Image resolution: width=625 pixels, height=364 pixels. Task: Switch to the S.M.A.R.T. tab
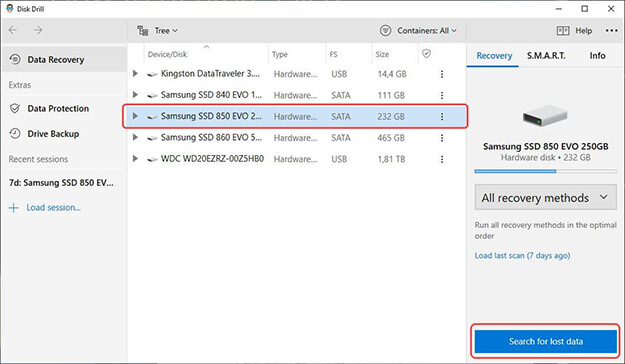click(x=546, y=56)
